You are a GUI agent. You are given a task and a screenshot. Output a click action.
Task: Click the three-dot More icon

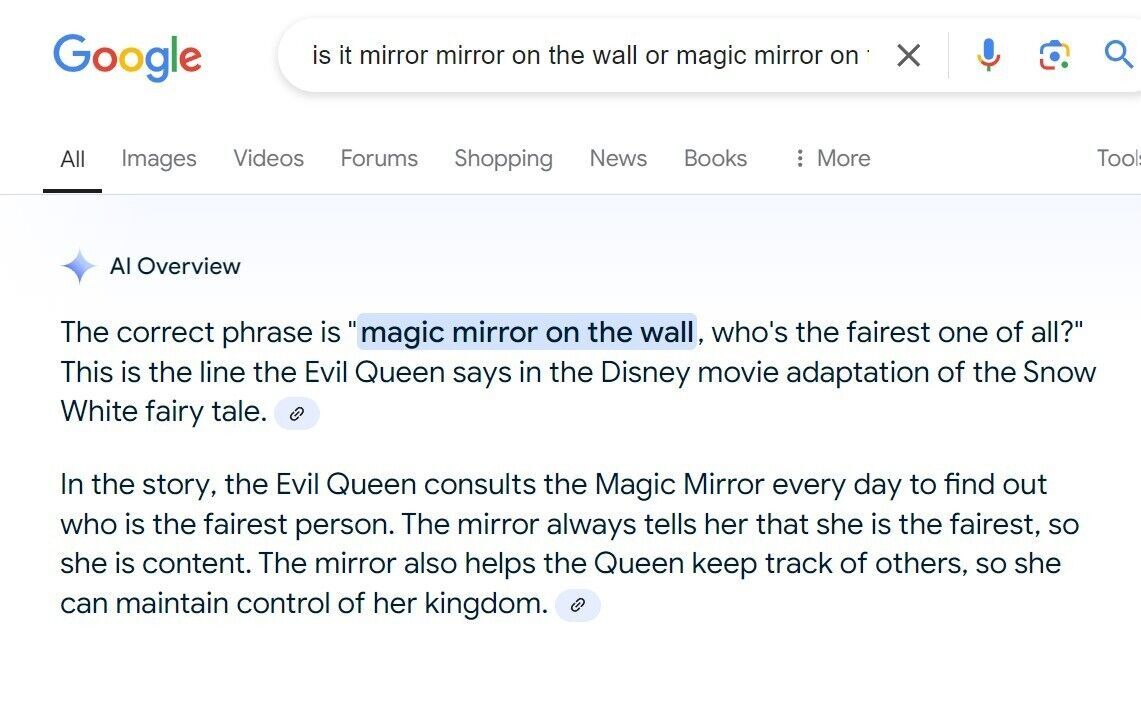click(x=800, y=158)
